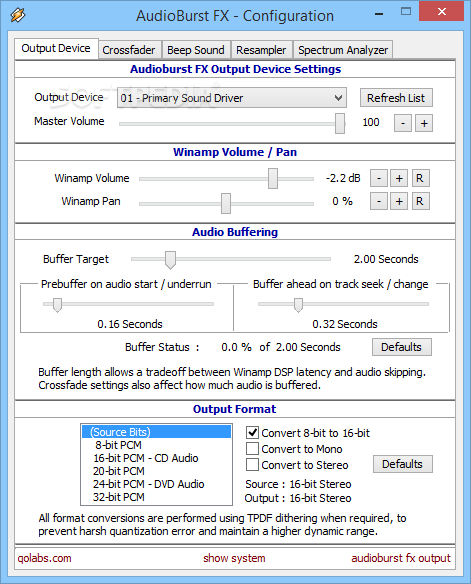This screenshot has width=471, height=584.
Task: Click the show system link
Action: click(x=234, y=558)
